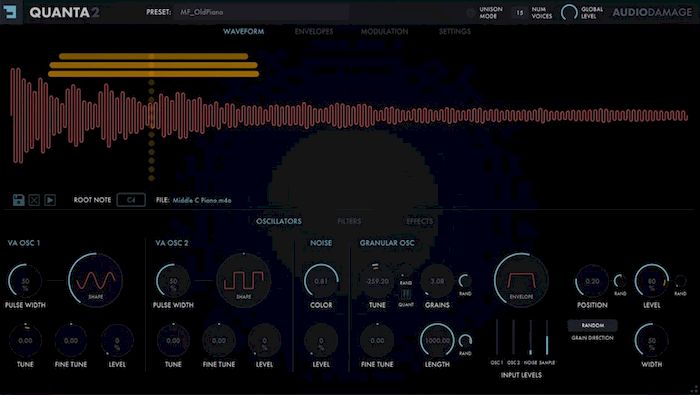The width and height of the screenshot is (700, 395).
Task: Select the Oscillators tab
Action: tap(279, 221)
